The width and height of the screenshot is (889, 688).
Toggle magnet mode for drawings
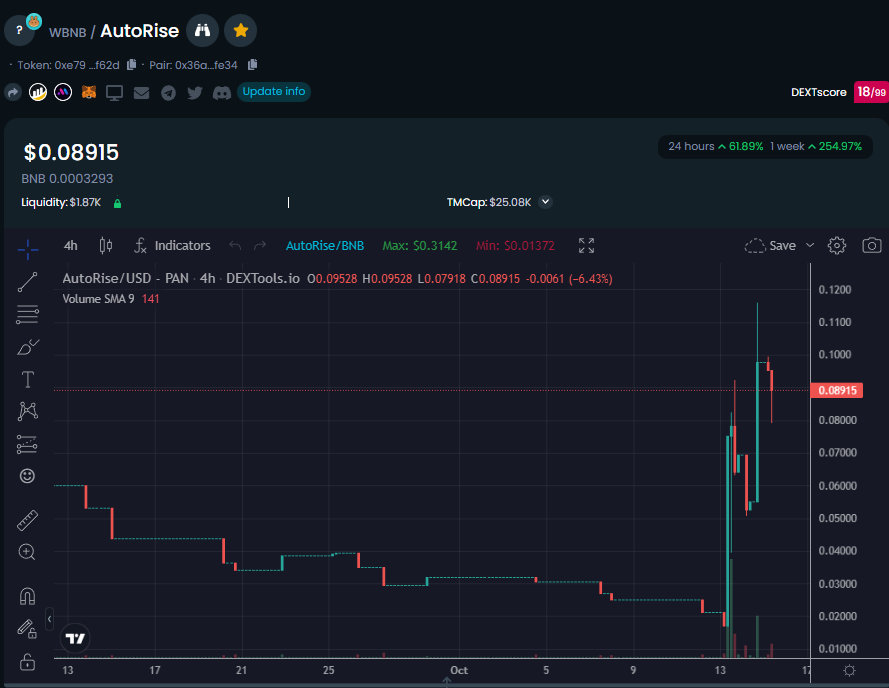coord(27,596)
